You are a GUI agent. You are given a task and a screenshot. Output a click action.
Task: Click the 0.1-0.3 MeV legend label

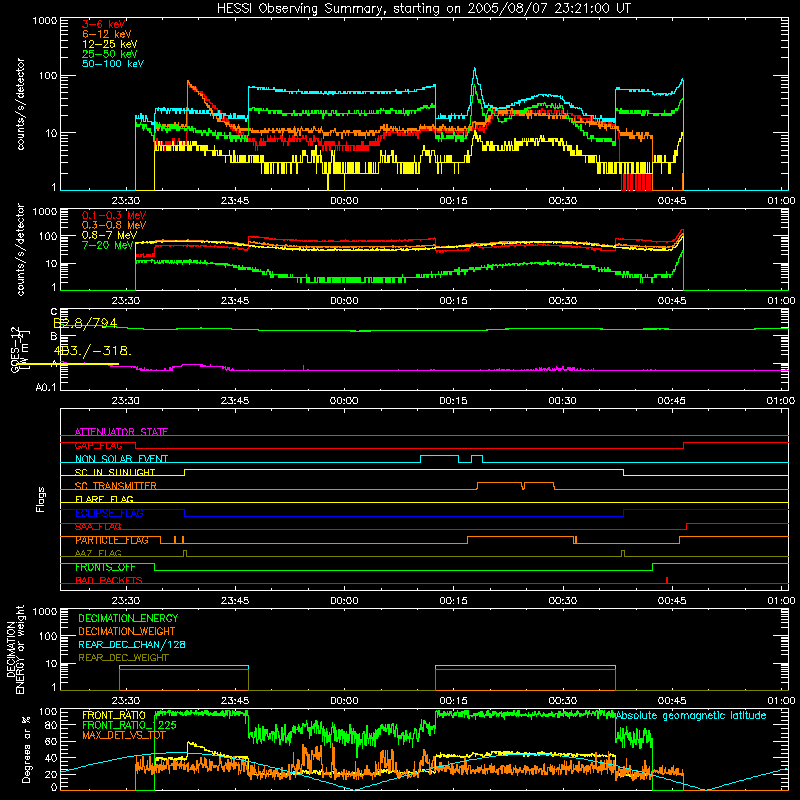(x=114, y=215)
